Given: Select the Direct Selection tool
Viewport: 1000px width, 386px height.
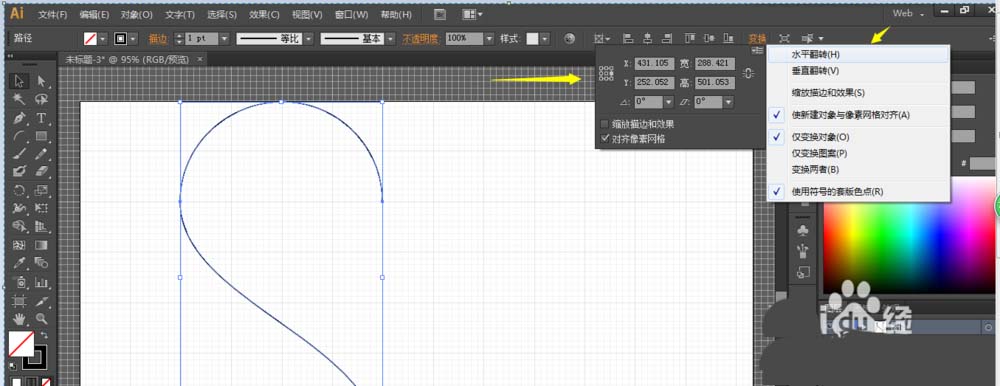Looking at the screenshot, I should pyautogui.click(x=41, y=81).
